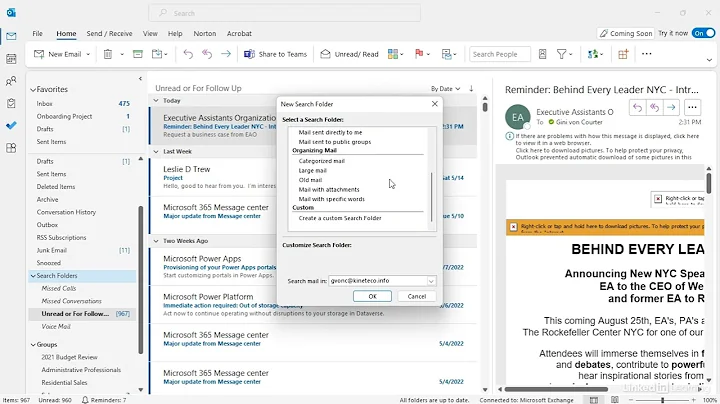This screenshot has height=404, width=720.
Task: Click the Archive icon in ribbon
Action: tap(137, 54)
